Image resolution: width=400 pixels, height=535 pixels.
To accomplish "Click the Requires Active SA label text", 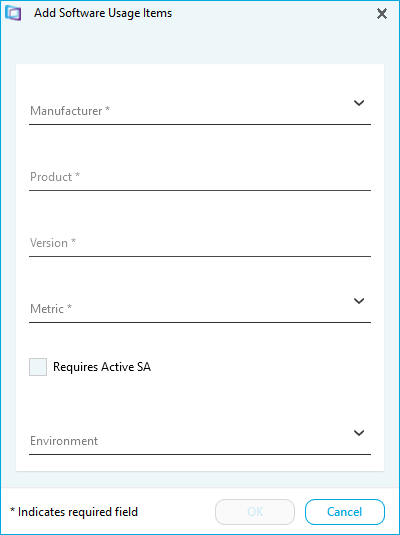I will pos(102,367).
